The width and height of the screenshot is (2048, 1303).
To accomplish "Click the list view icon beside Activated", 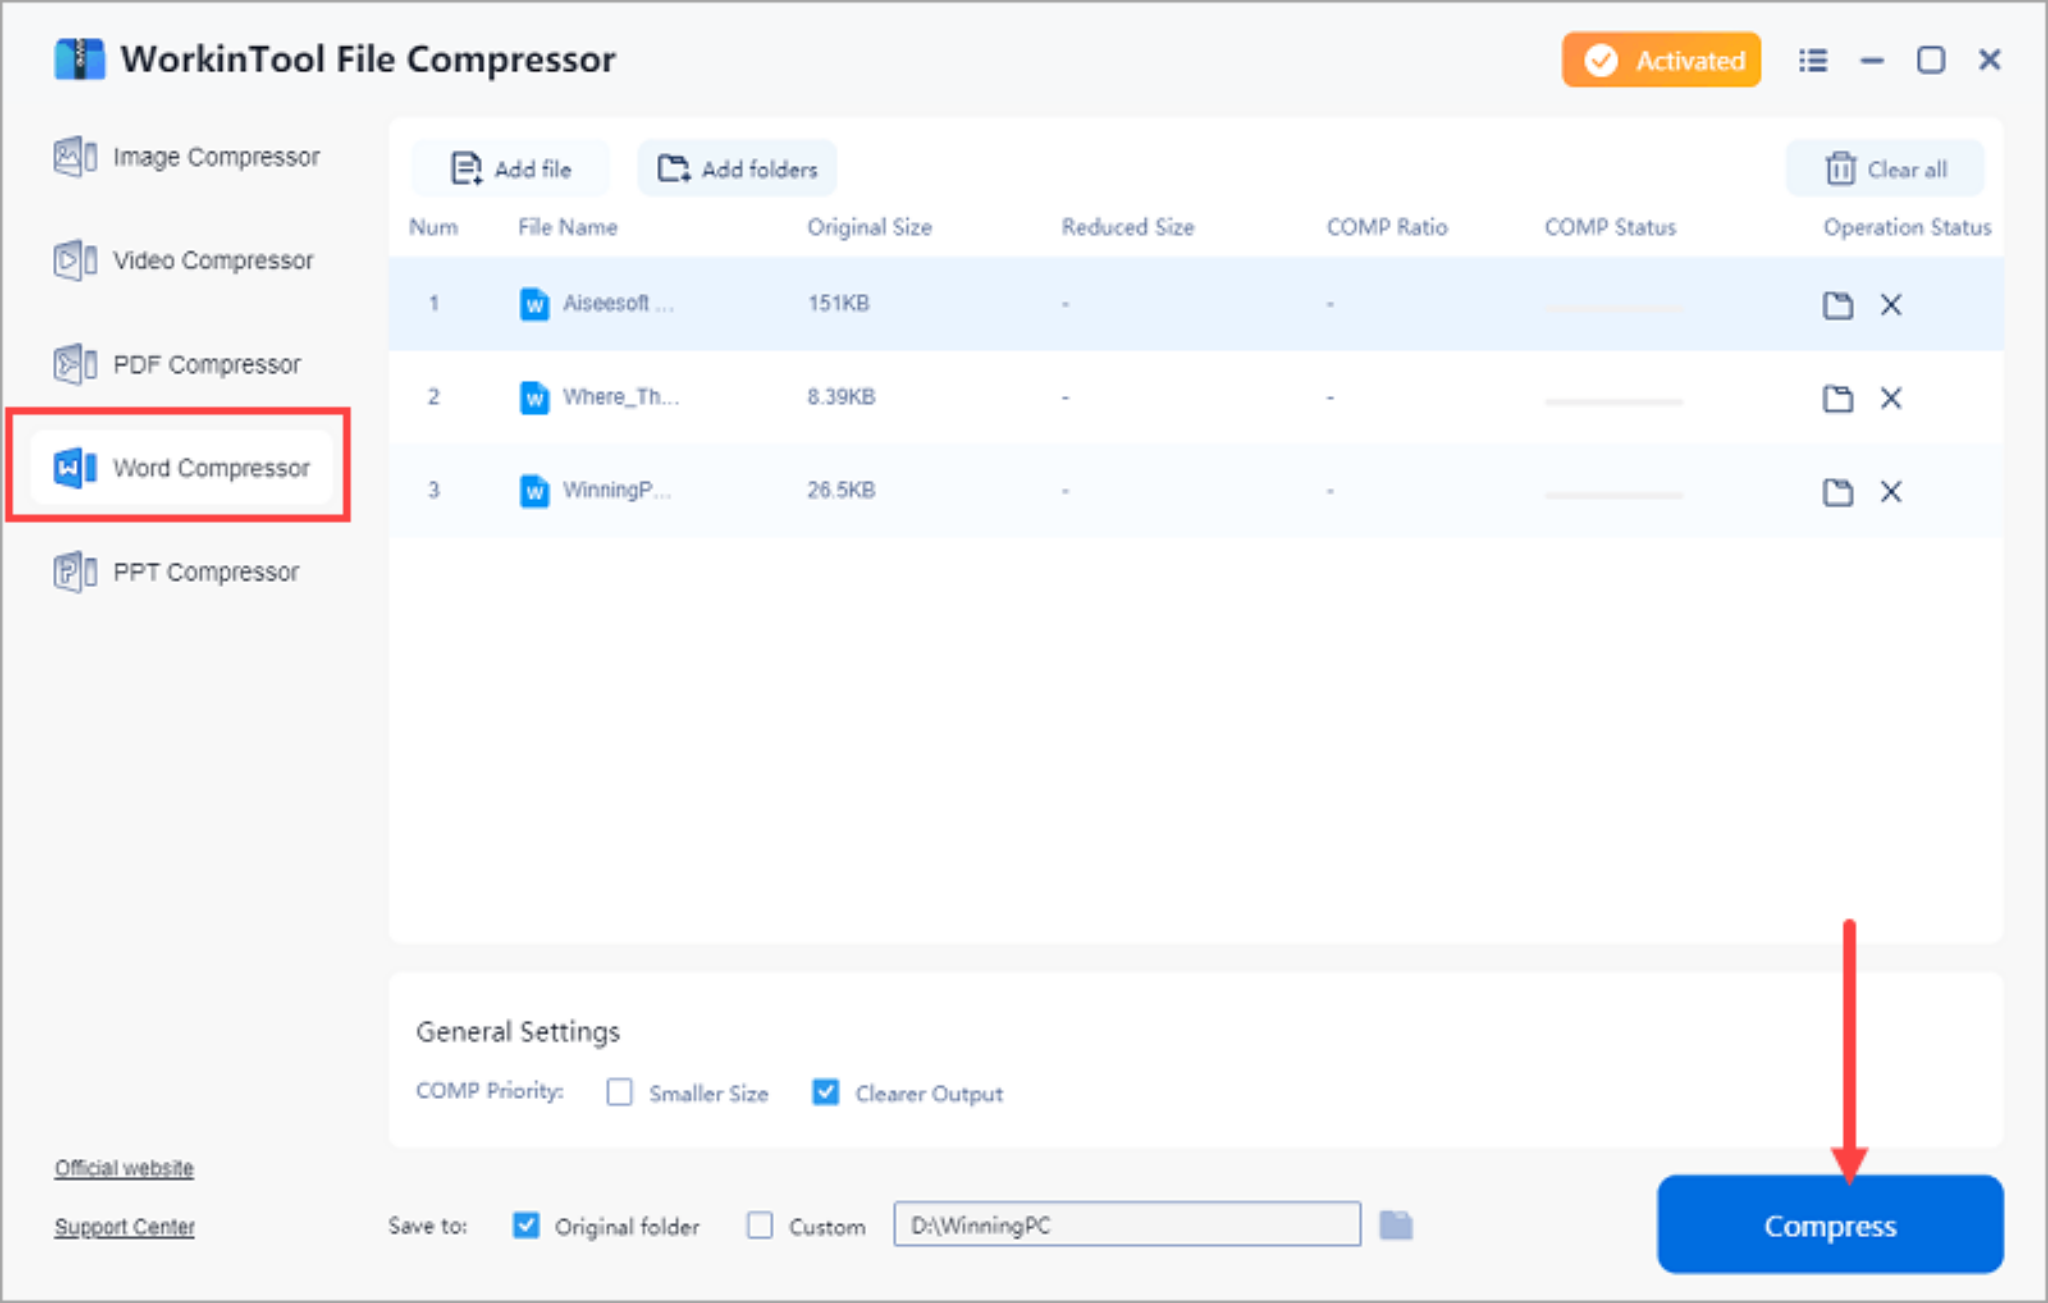I will pos(1812,60).
